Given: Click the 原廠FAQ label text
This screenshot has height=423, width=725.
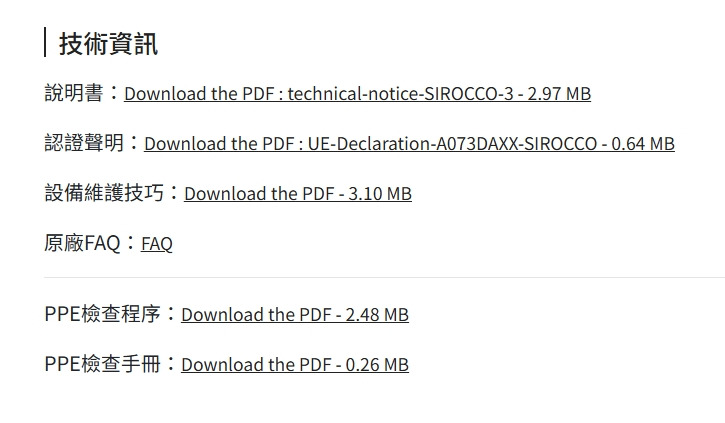Looking at the screenshot, I should click(x=83, y=244).
